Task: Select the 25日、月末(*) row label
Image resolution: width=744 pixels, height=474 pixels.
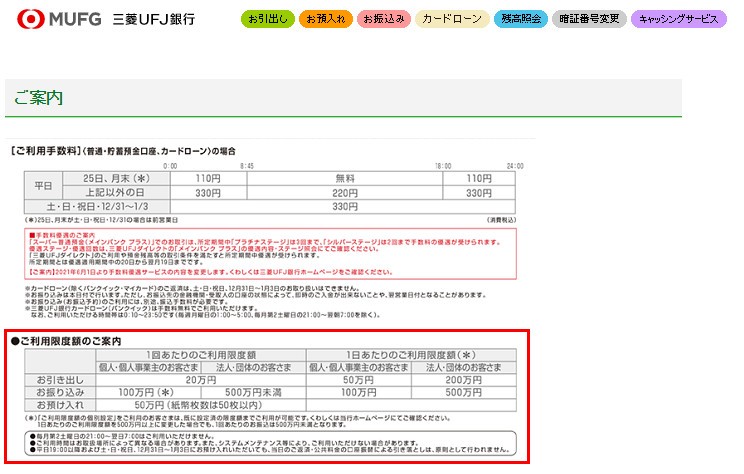Action: pos(116,178)
